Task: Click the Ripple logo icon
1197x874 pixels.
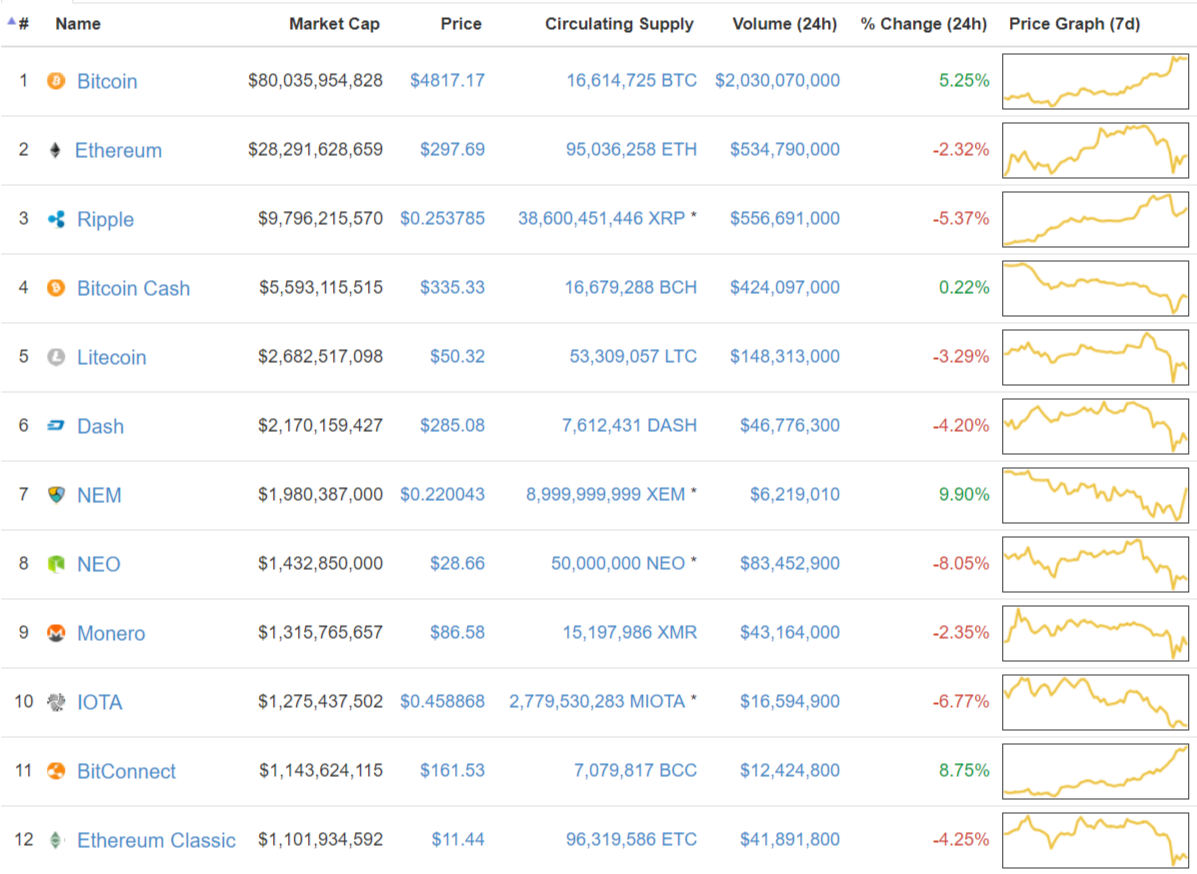Action: coord(56,219)
